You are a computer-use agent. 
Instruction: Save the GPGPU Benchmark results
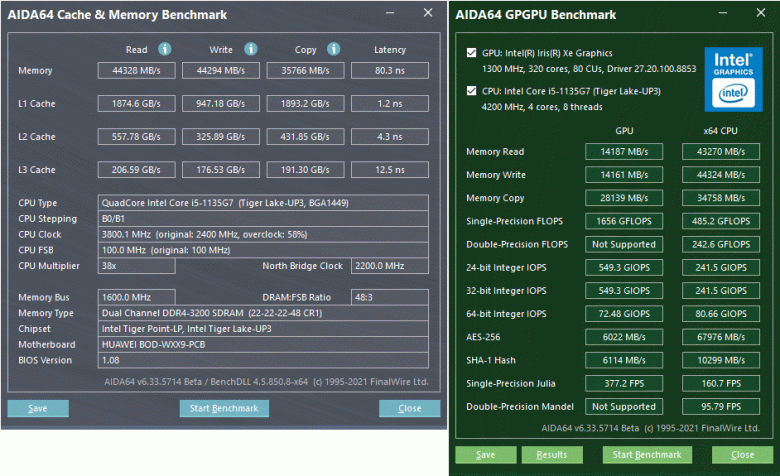[x=485, y=455]
